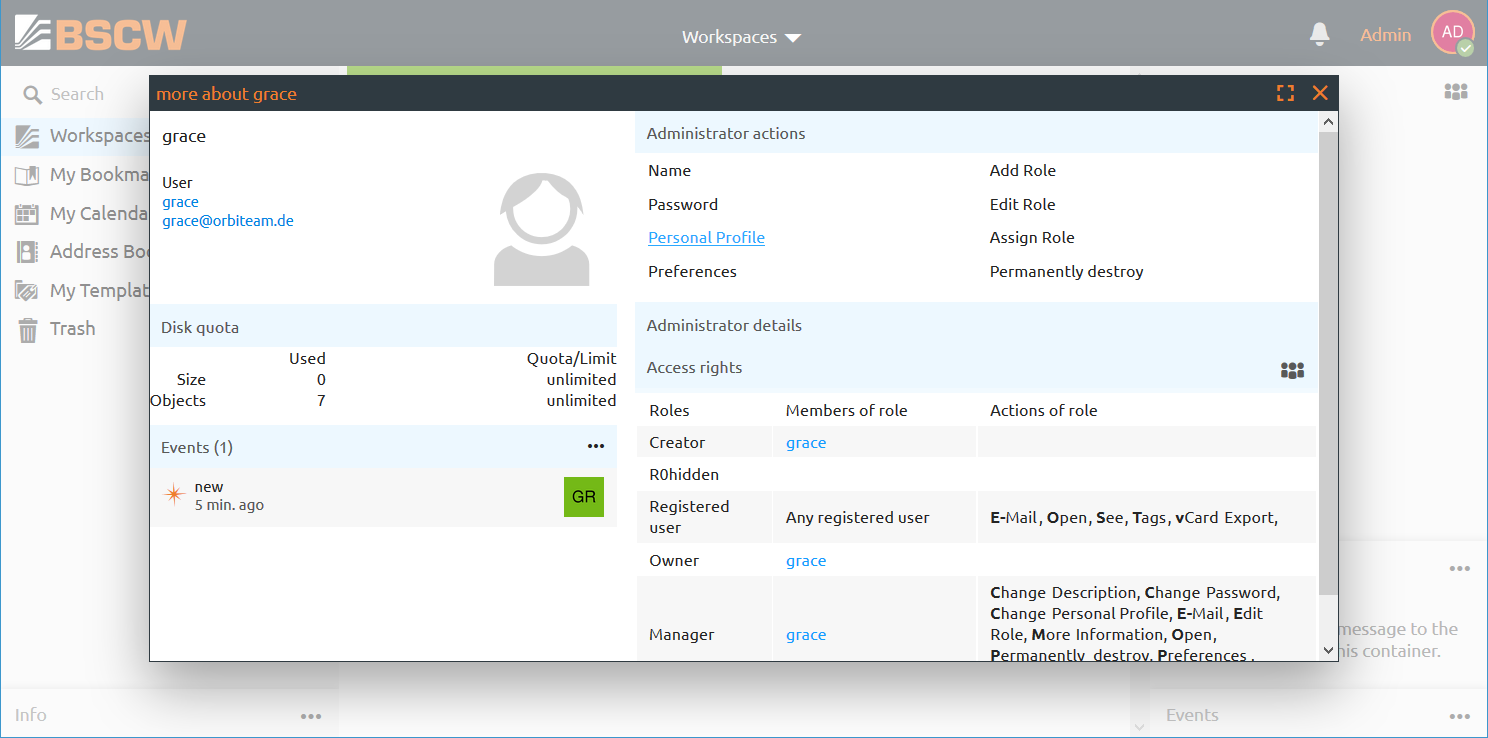
Task: Open the Workspaces dropdown in header
Action: point(741,37)
